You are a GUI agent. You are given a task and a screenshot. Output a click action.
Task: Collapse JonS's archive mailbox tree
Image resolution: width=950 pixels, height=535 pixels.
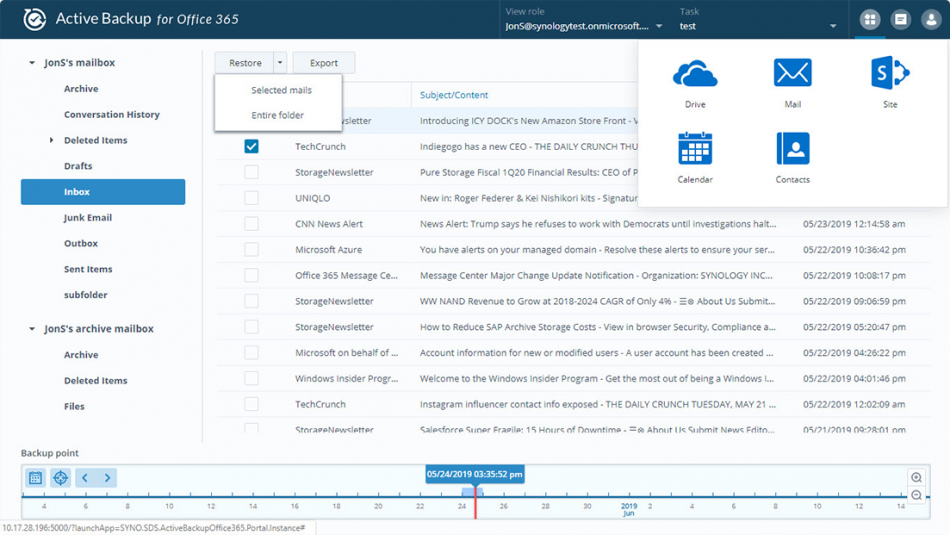coord(32,328)
